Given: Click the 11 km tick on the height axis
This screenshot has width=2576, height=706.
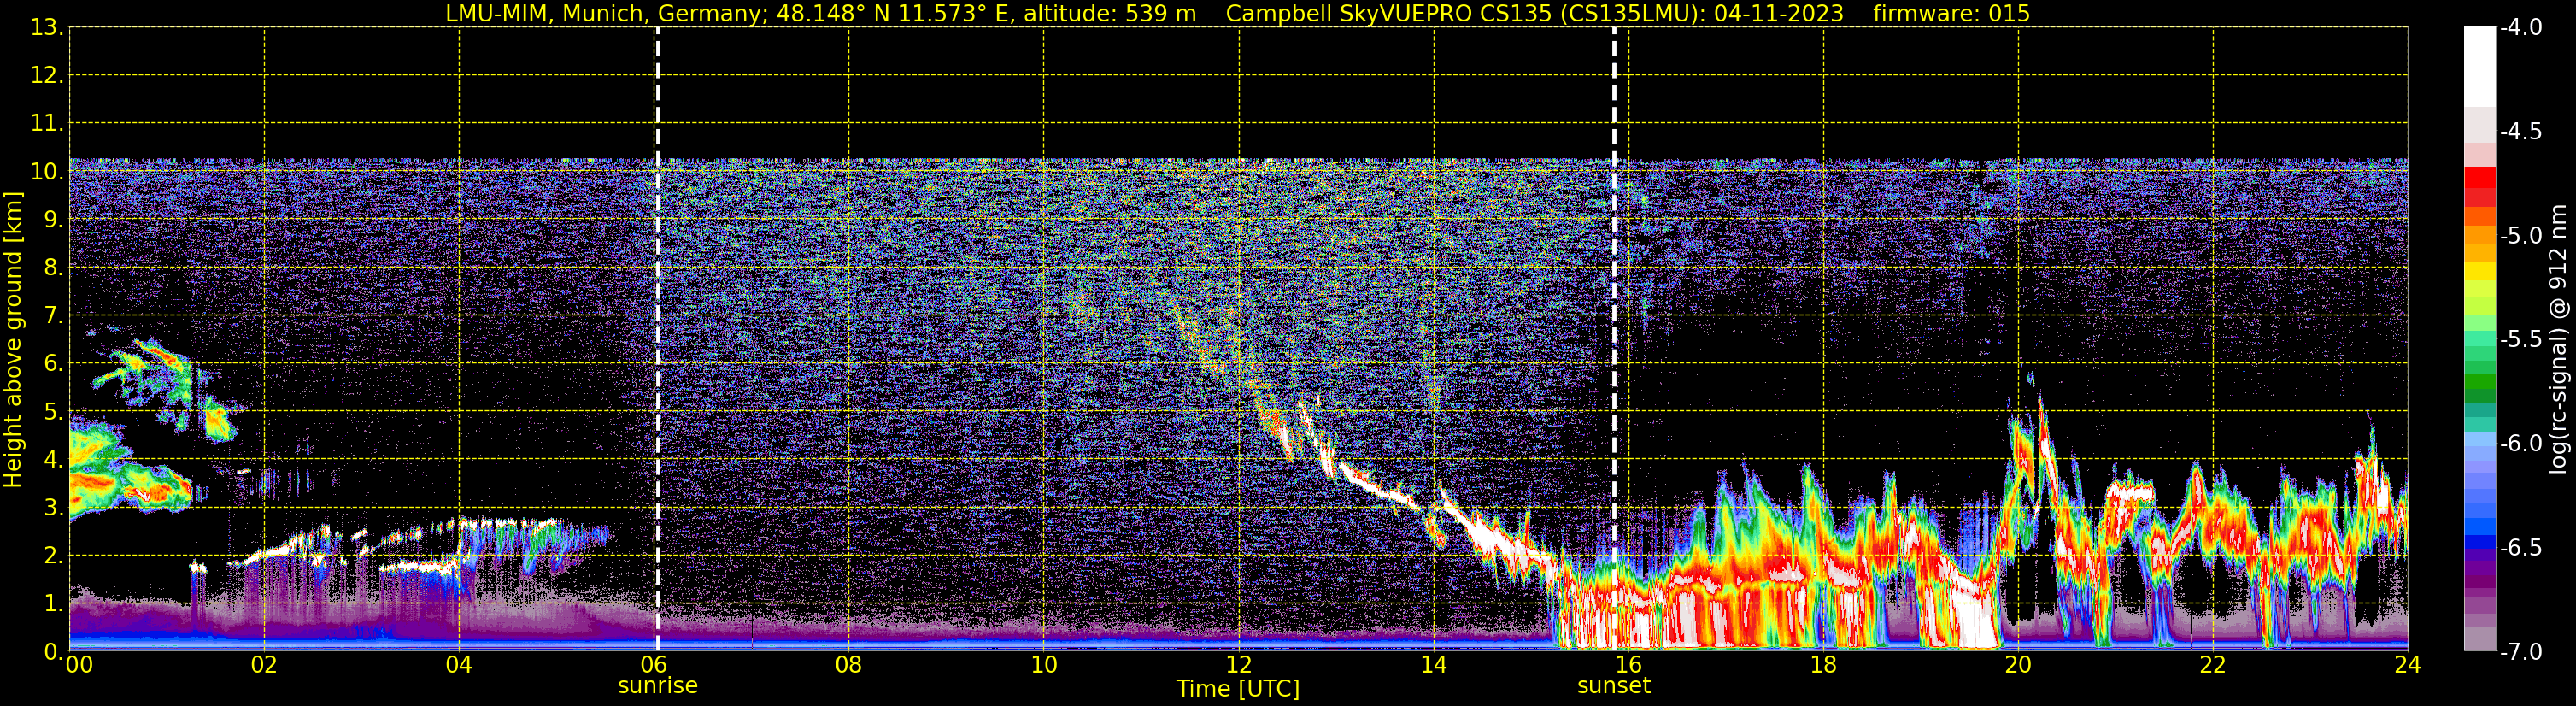Looking at the screenshot, I should tap(45, 124).
